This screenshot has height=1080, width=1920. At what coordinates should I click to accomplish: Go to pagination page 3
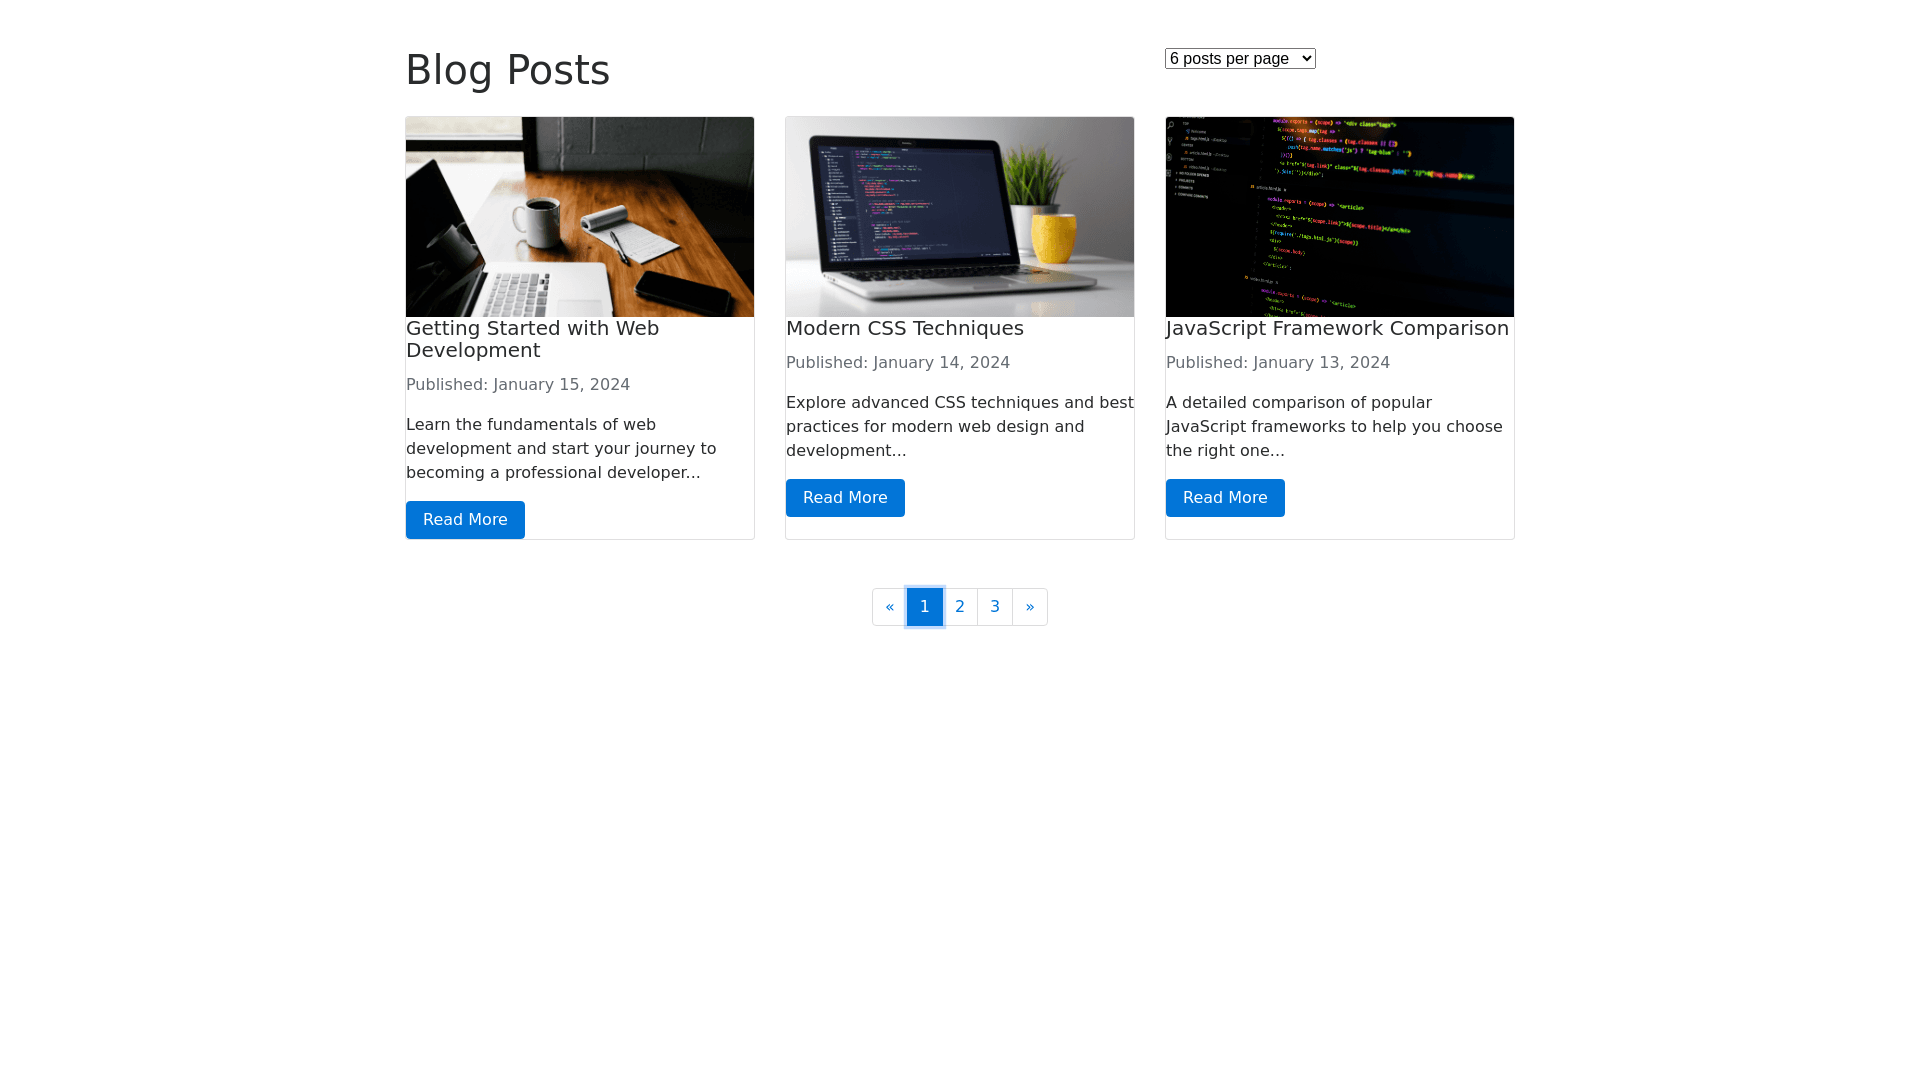tap(995, 607)
